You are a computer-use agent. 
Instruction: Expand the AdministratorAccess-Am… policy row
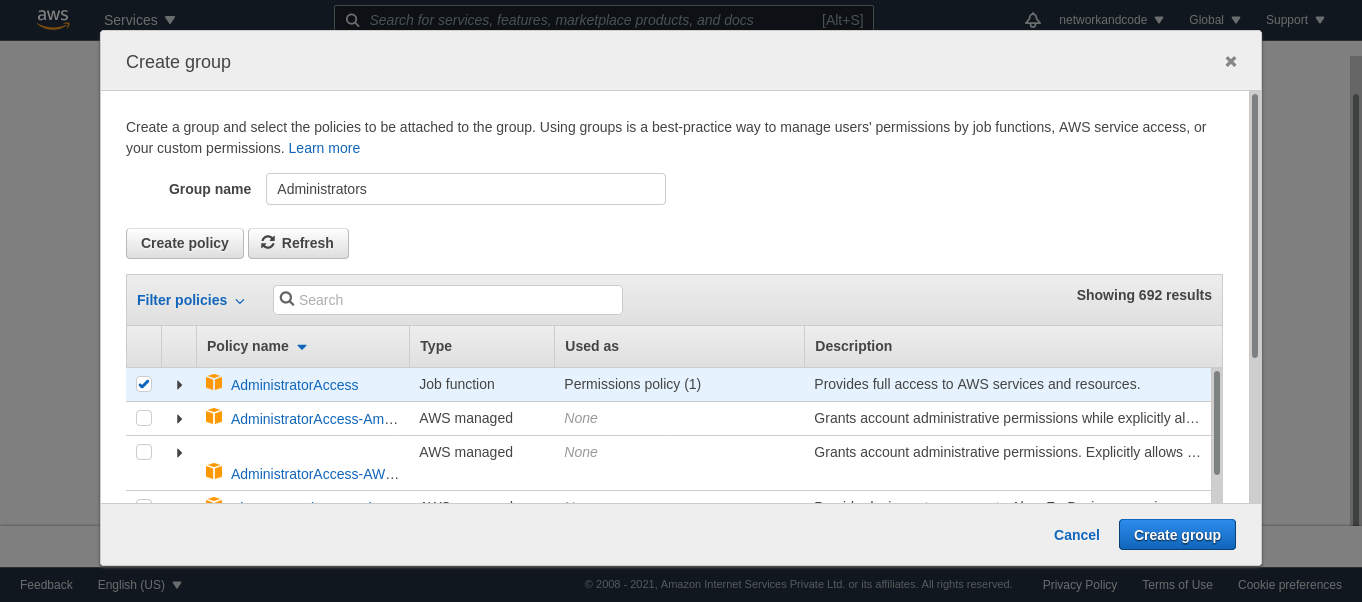pyautogui.click(x=179, y=419)
